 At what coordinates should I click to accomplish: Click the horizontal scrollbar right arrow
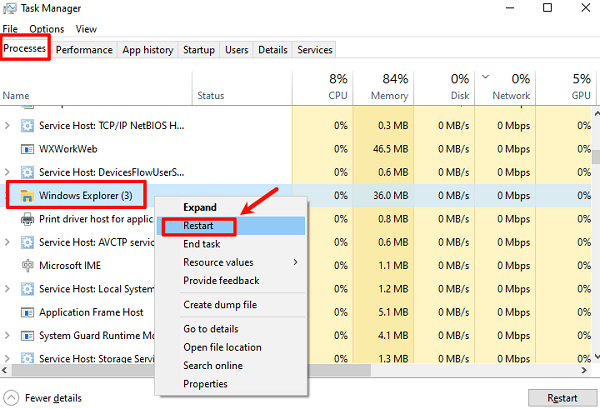[584, 370]
